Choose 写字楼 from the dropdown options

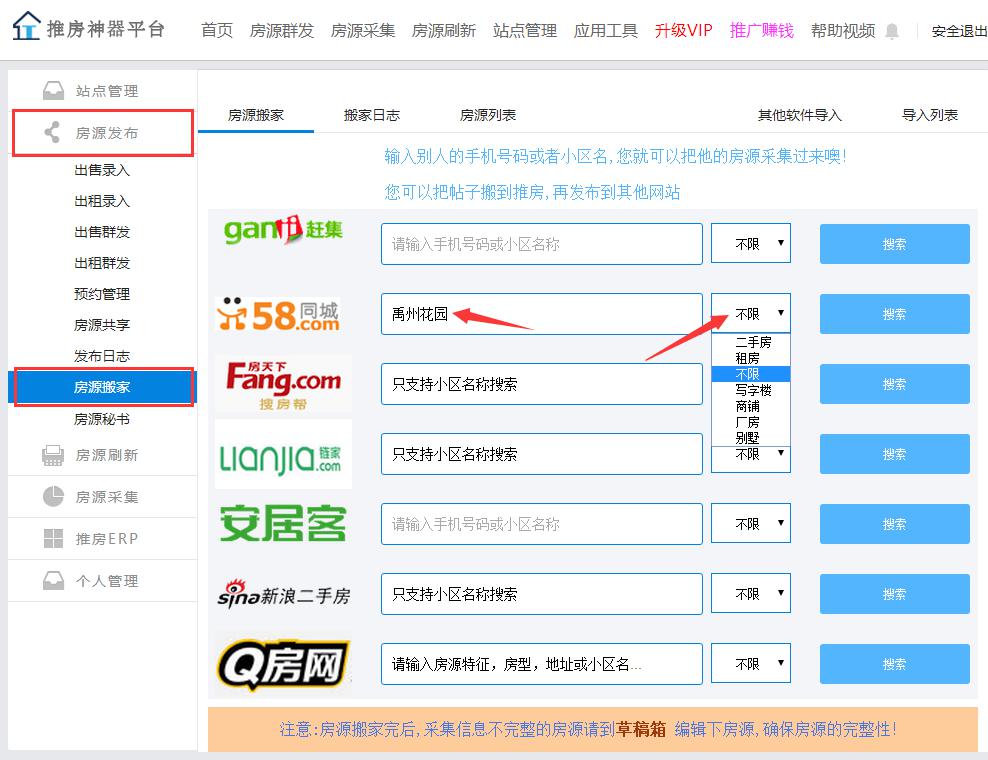(x=752, y=390)
